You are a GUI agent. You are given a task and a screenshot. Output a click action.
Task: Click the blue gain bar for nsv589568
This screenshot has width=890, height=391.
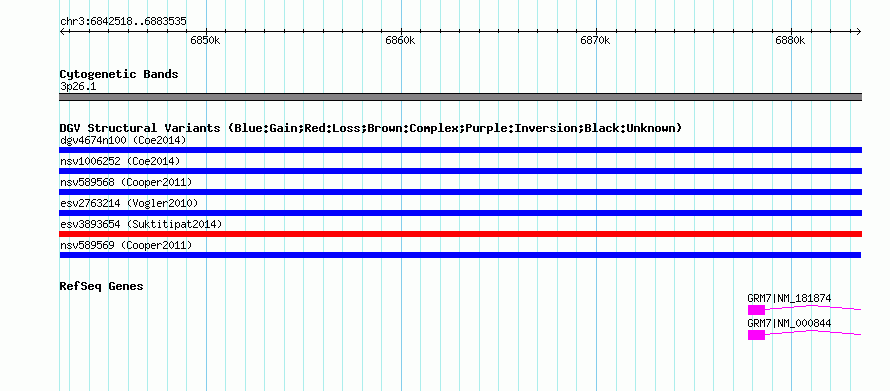[460, 192]
